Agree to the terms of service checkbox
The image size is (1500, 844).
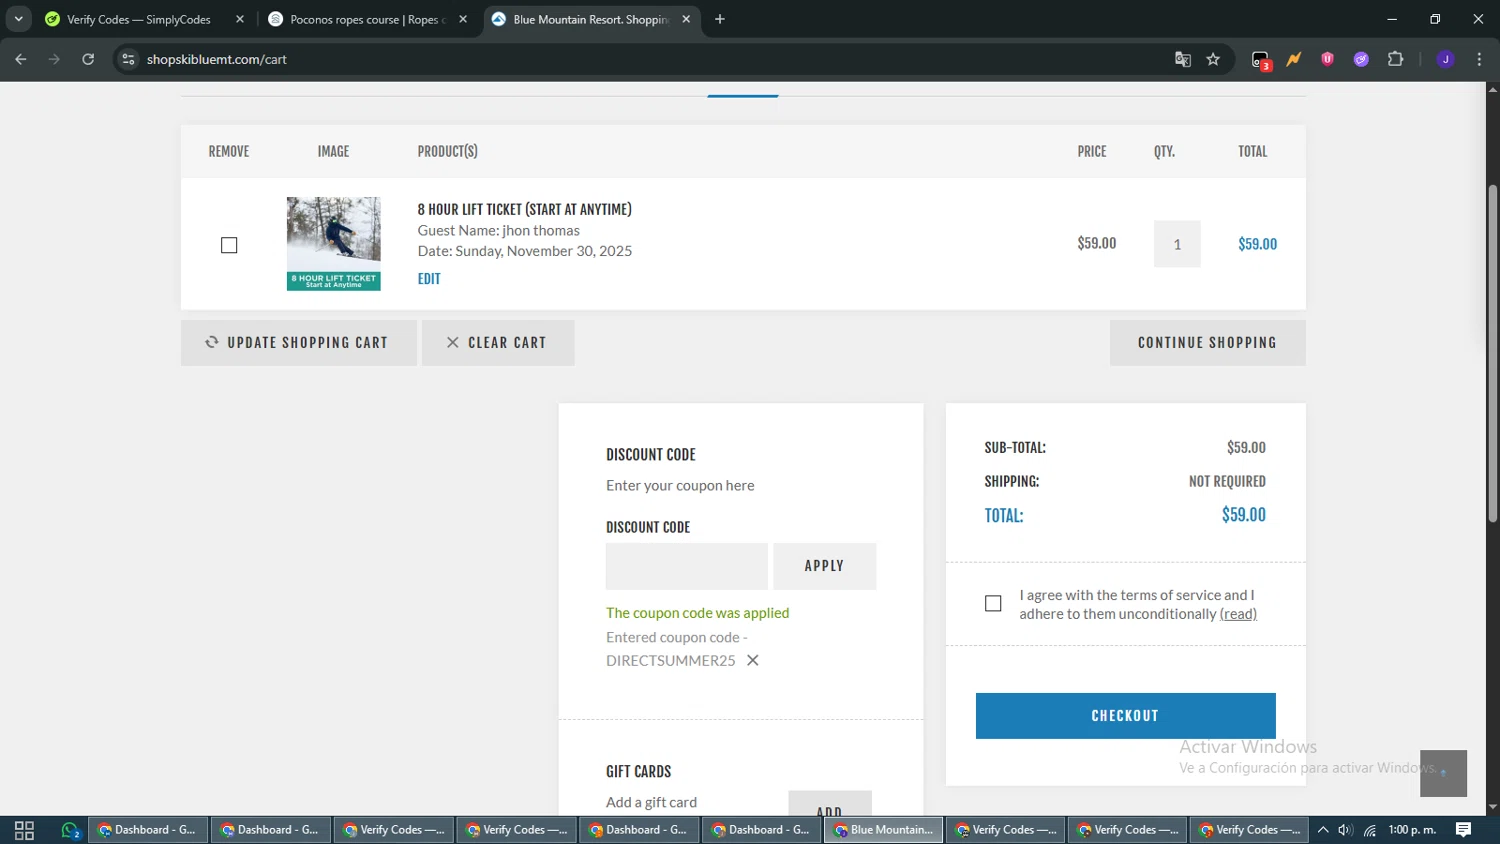[x=993, y=603]
